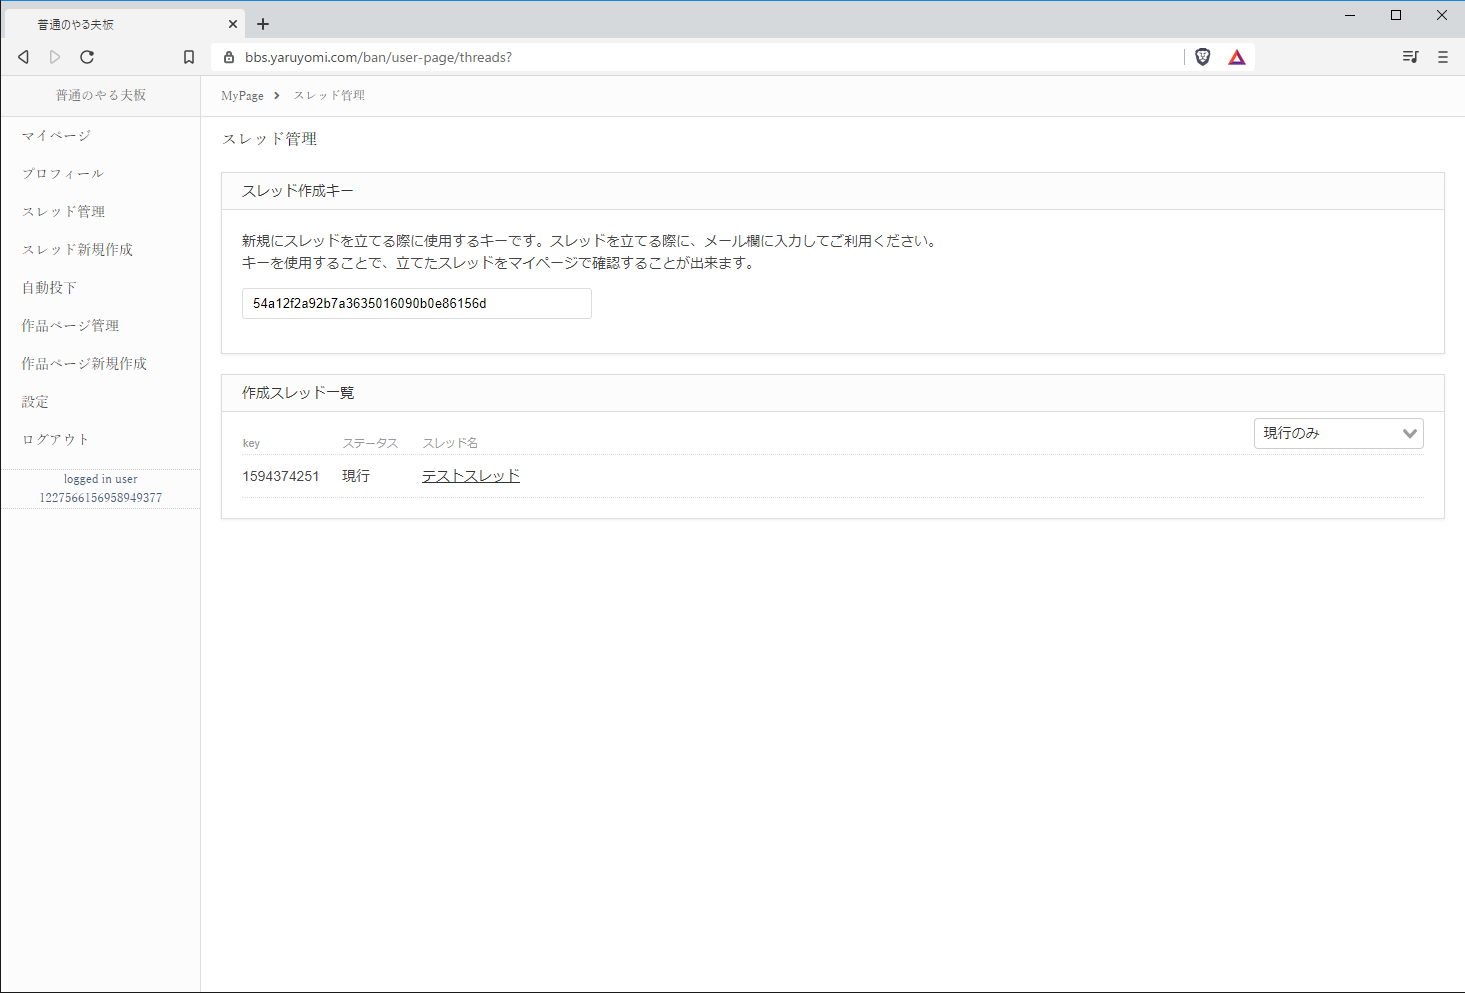Go to 作品ページ管理 page

pyautogui.click(x=70, y=325)
